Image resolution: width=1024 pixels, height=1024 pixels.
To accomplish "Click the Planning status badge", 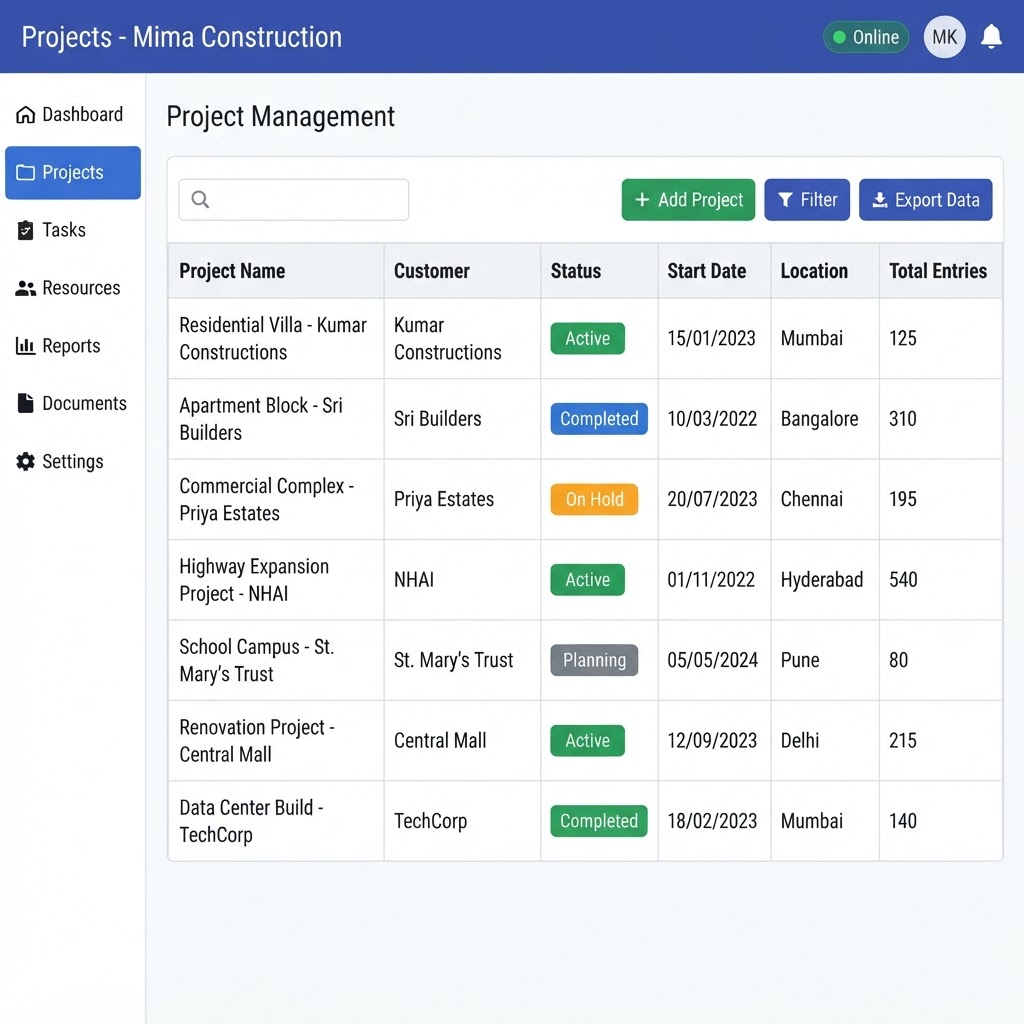I will [594, 660].
